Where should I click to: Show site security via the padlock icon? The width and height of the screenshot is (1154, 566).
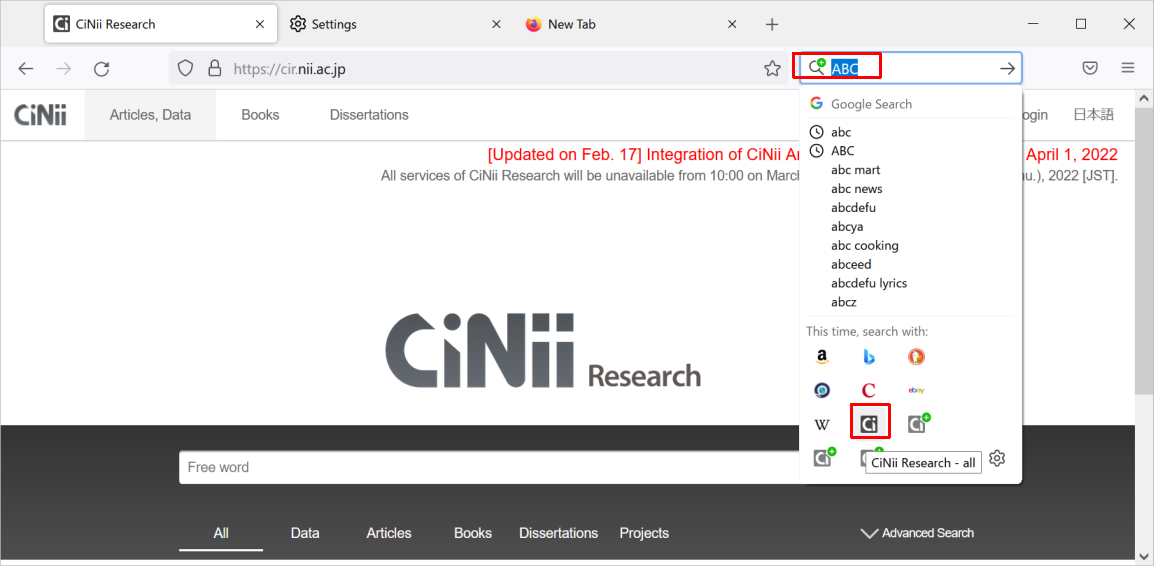pyautogui.click(x=214, y=68)
